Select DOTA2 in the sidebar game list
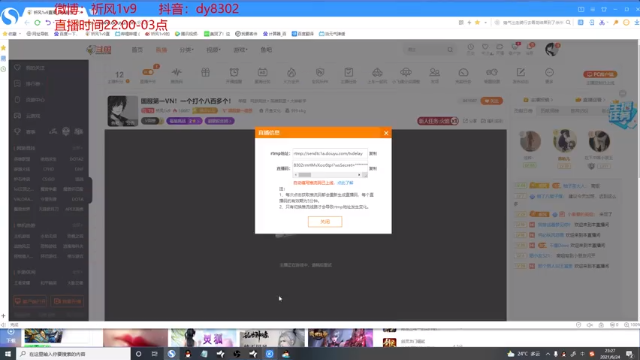The image size is (640, 360). click(x=76, y=159)
